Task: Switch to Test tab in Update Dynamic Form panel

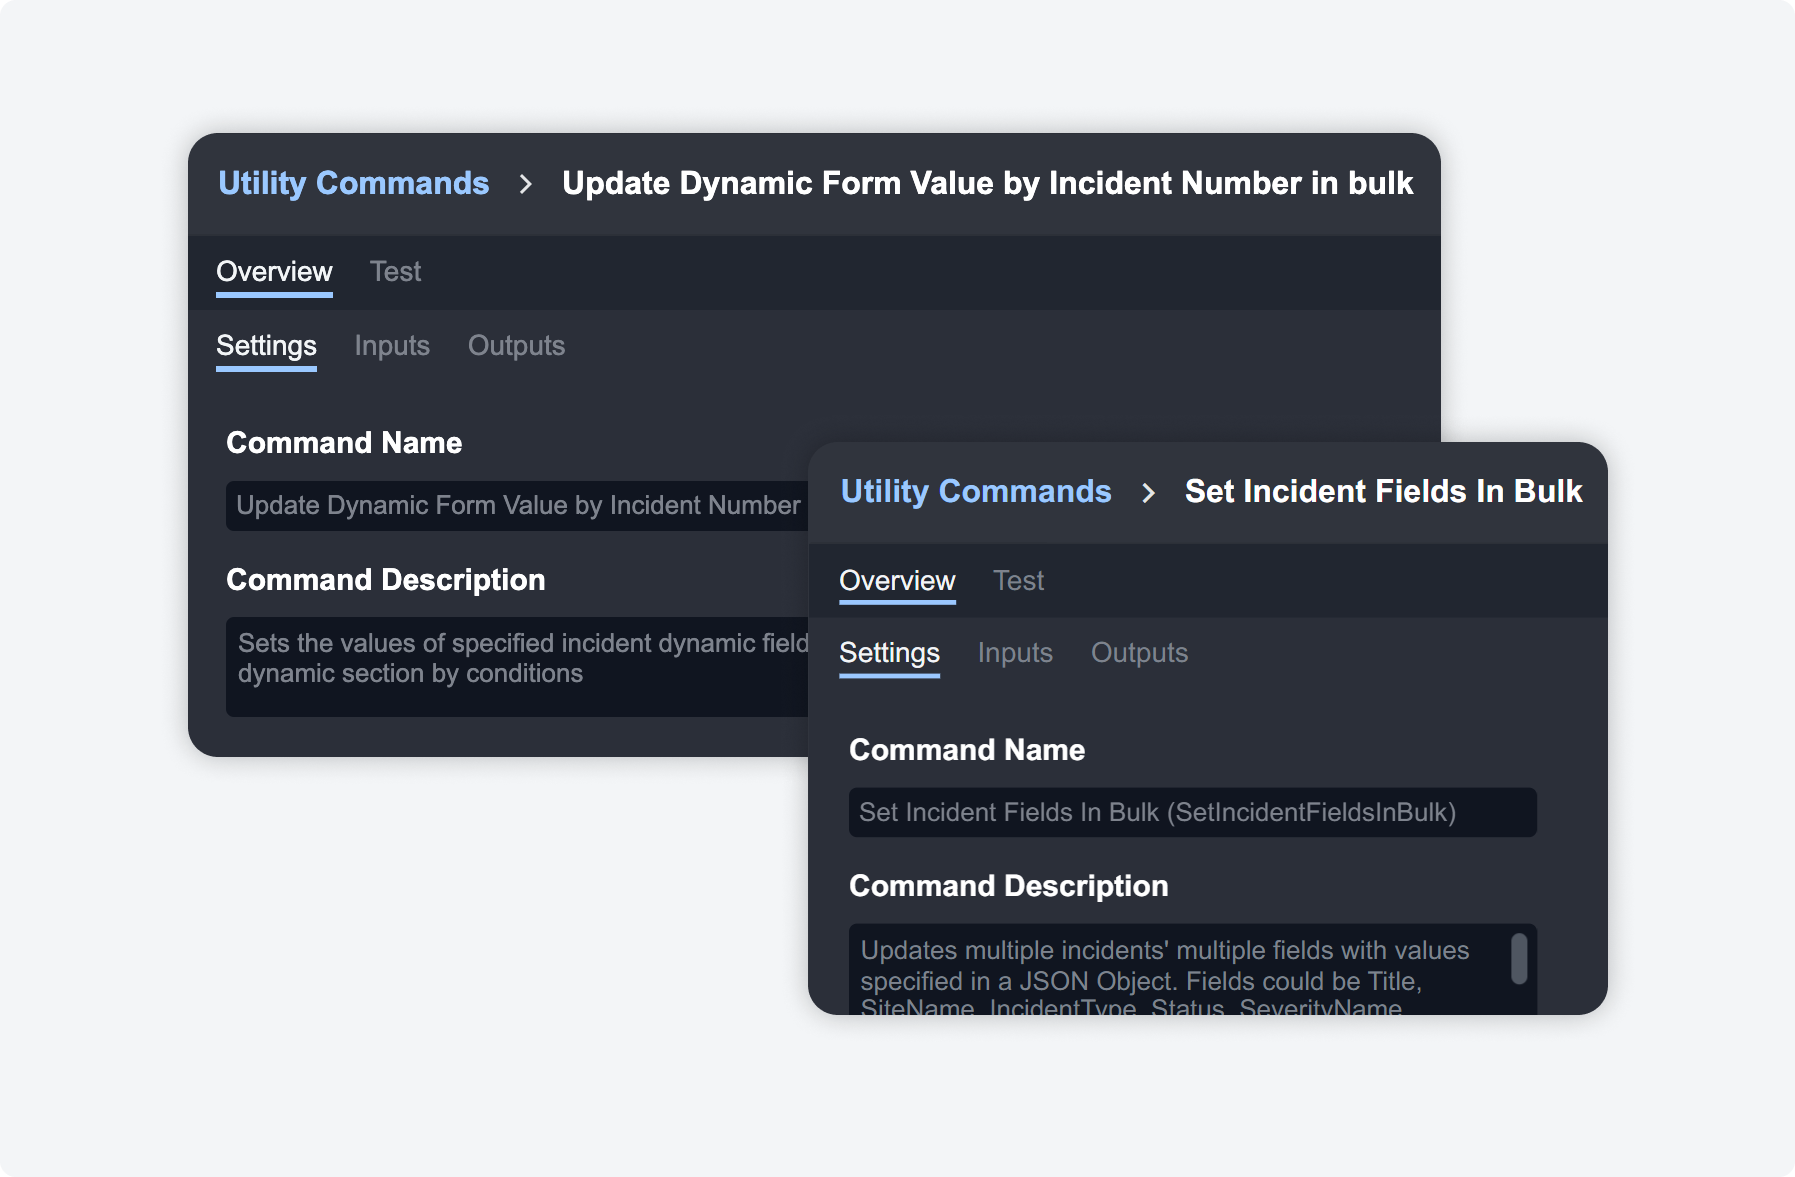Action: point(395,271)
